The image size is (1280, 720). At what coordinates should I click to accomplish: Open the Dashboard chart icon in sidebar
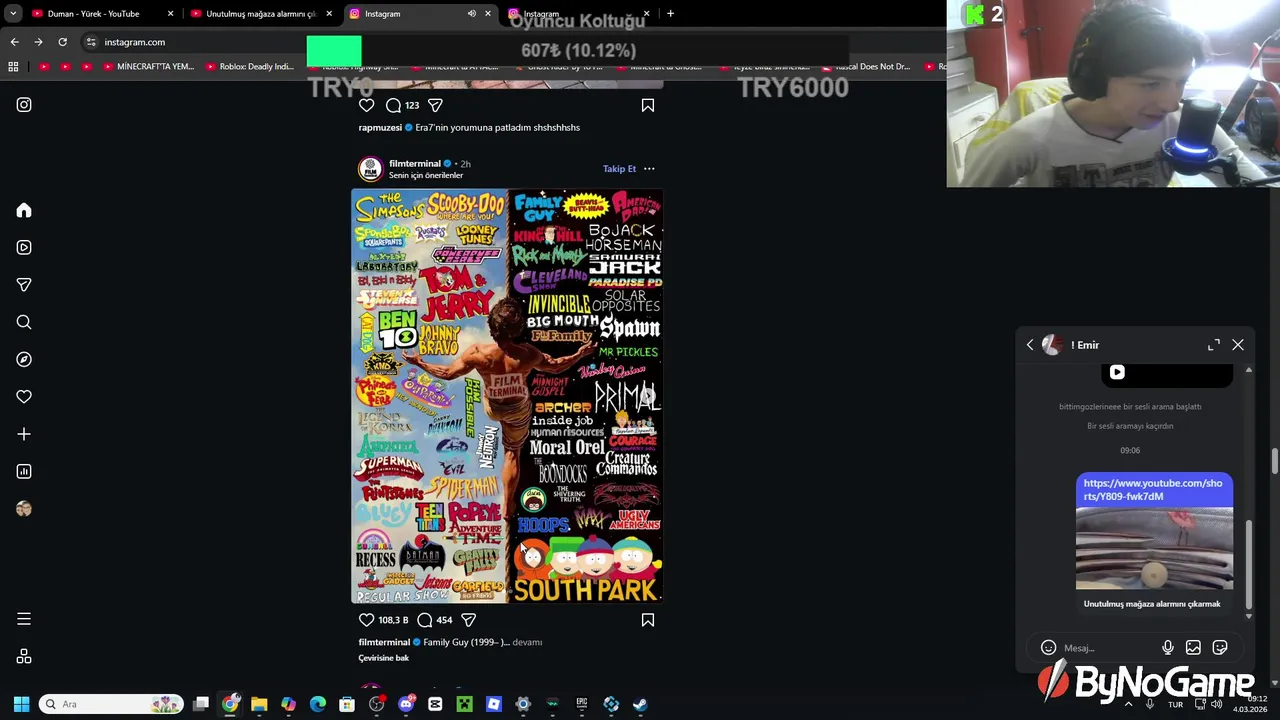pyautogui.click(x=24, y=471)
